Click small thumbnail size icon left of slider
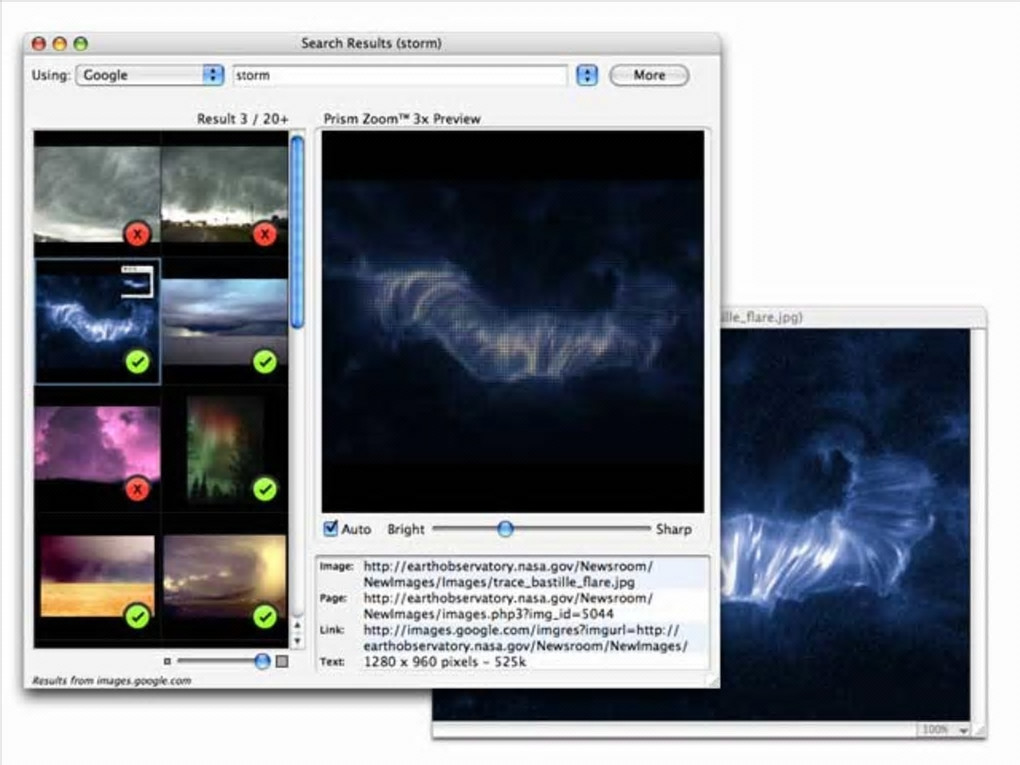1020x765 pixels. (x=167, y=661)
